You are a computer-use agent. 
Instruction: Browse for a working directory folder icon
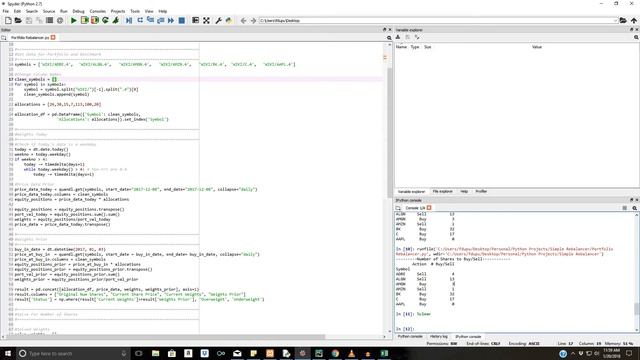[623, 20]
